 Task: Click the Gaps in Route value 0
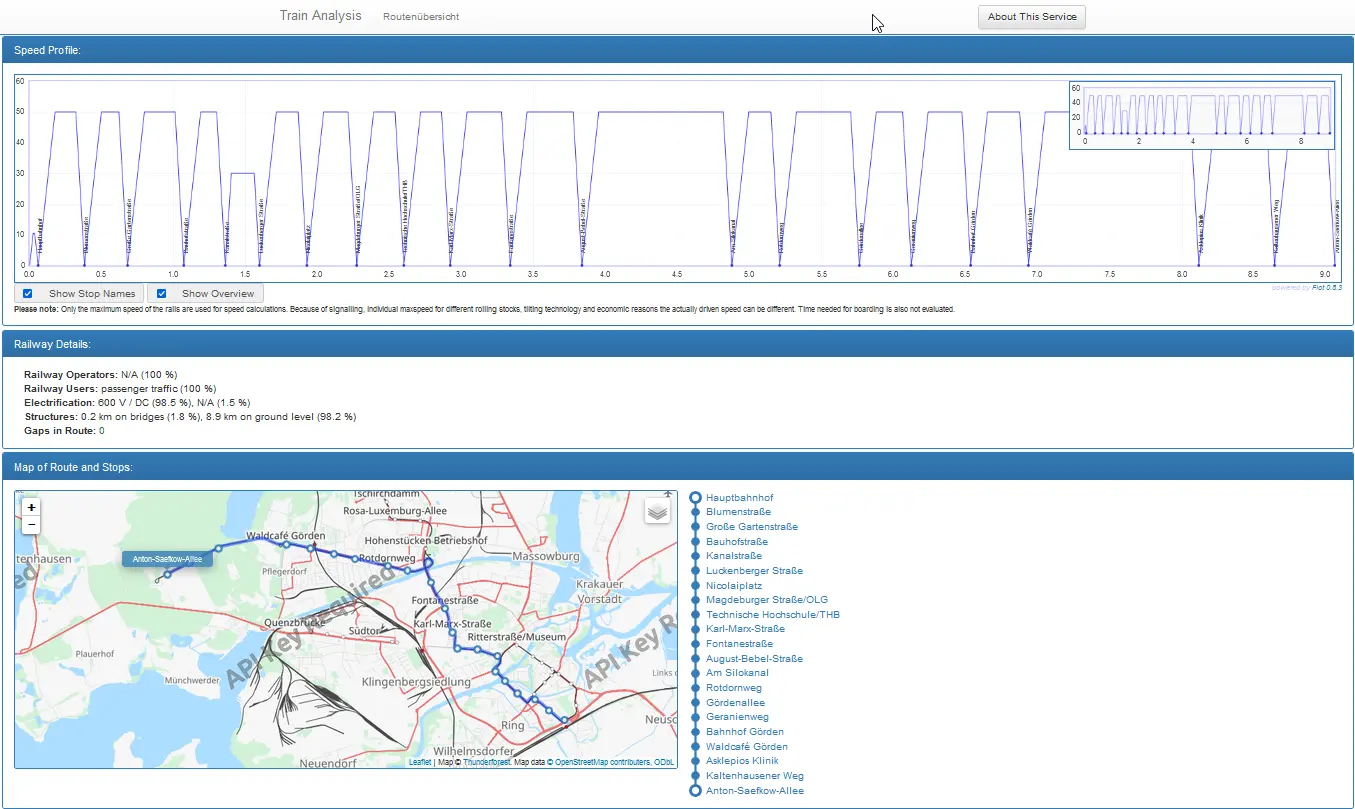point(102,430)
